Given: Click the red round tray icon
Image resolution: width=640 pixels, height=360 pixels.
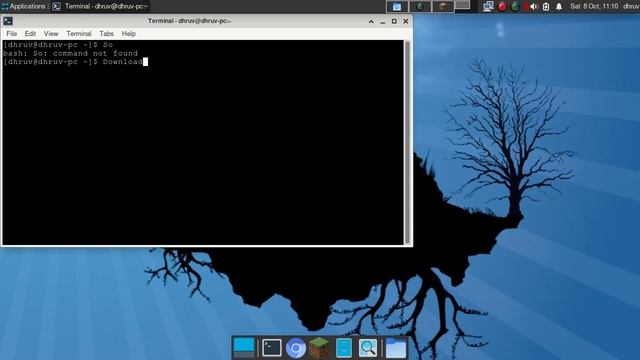Looking at the screenshot, I should click(502, 7).
